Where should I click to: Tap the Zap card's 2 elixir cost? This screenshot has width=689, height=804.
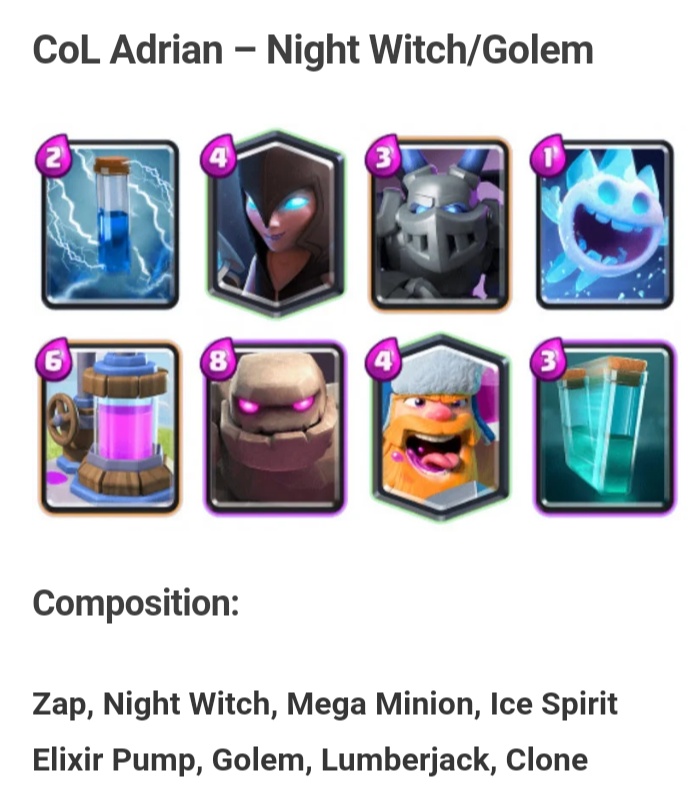coord(53,156)
